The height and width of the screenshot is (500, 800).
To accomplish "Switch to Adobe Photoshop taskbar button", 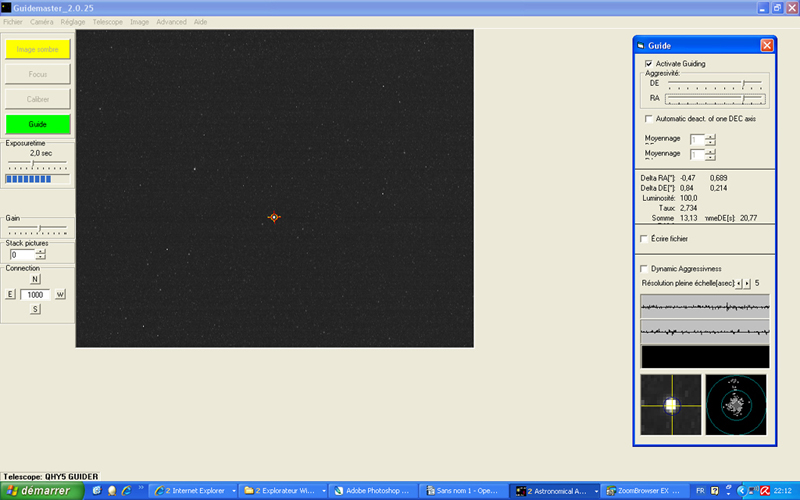I will click(372, 491).
